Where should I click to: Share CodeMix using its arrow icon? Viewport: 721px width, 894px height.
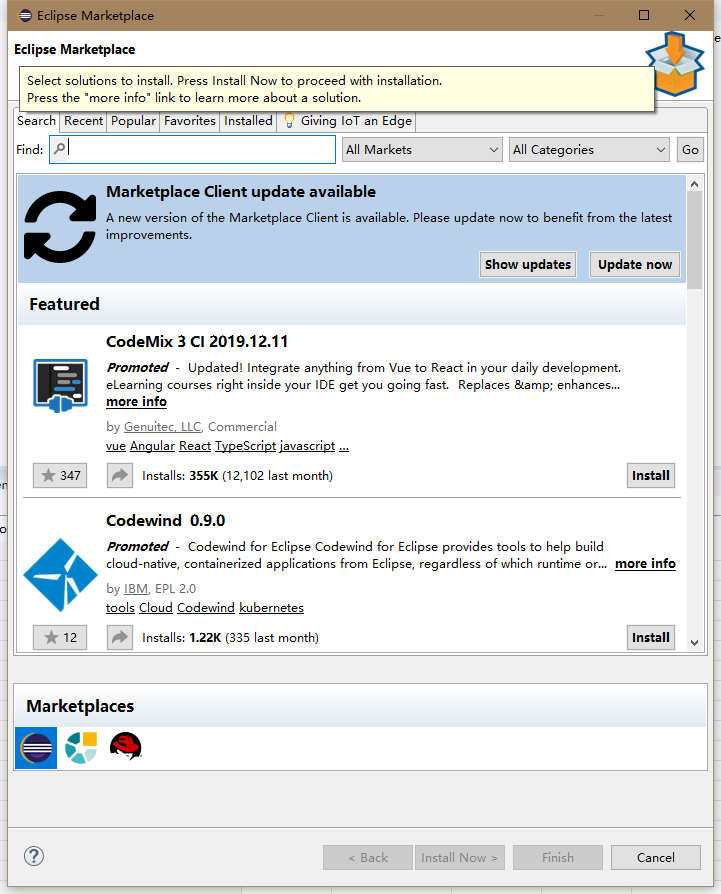point(120,476)
